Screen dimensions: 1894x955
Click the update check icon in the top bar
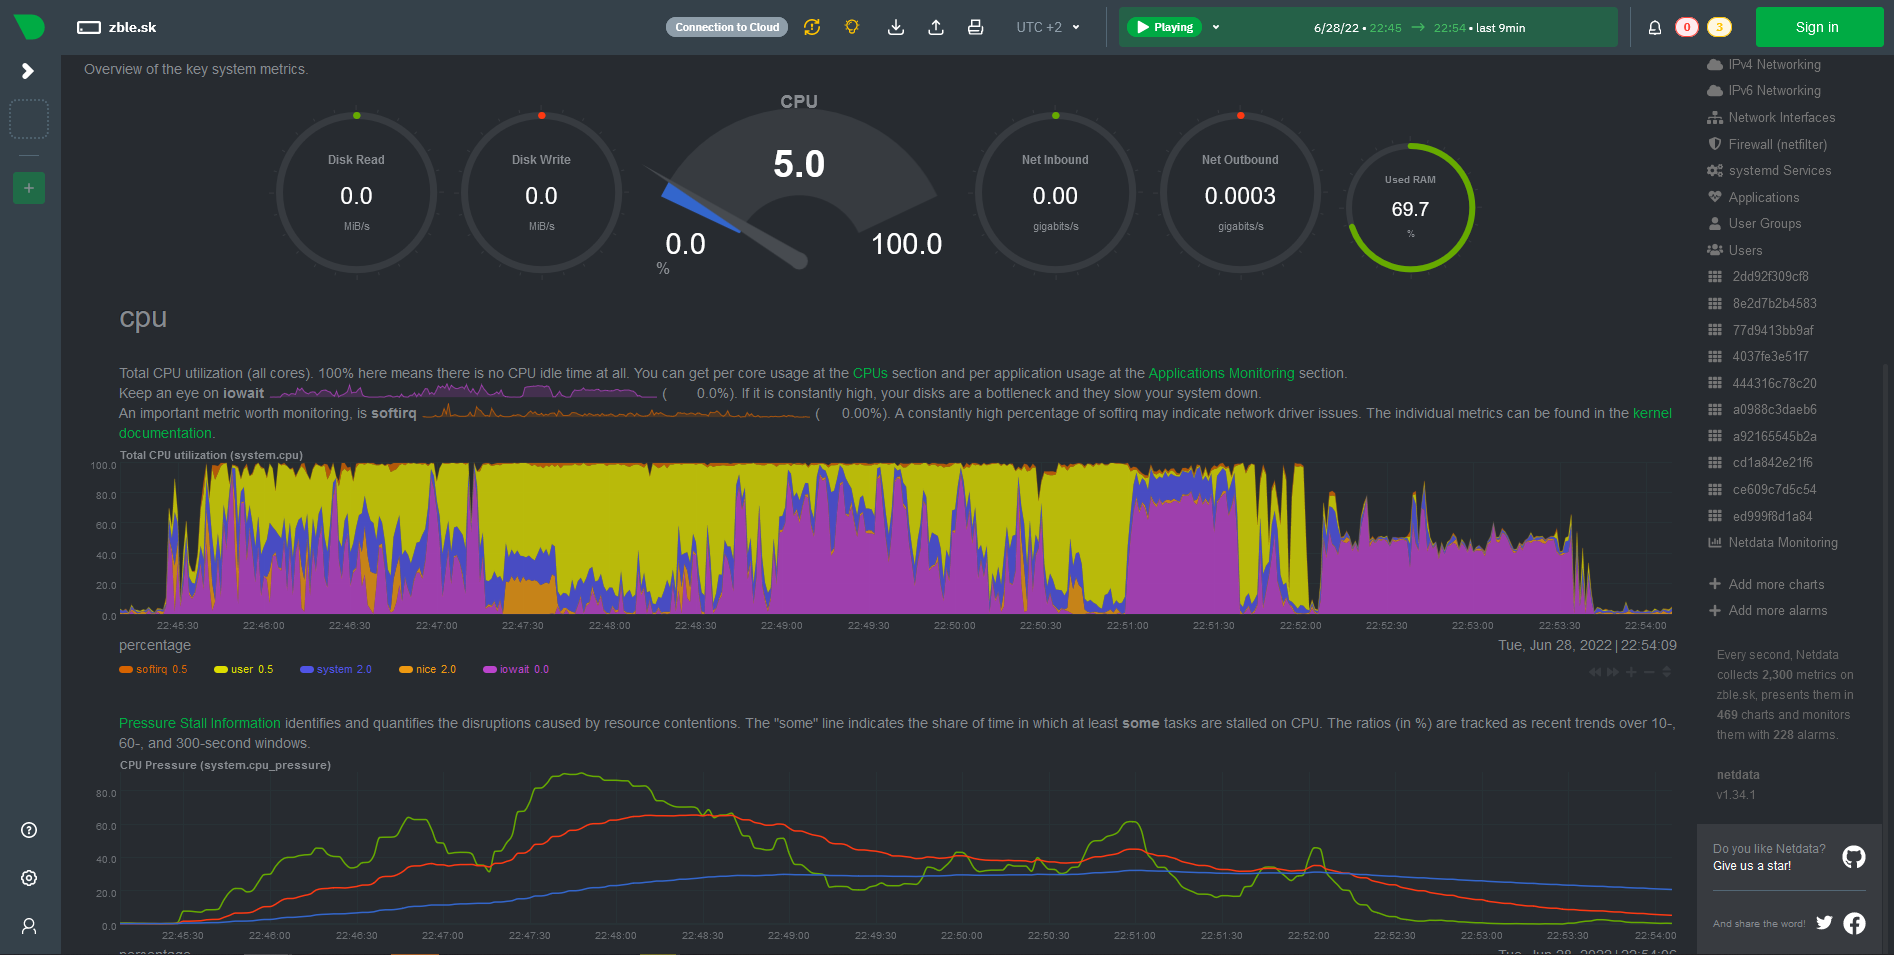[x=812, y=27]
